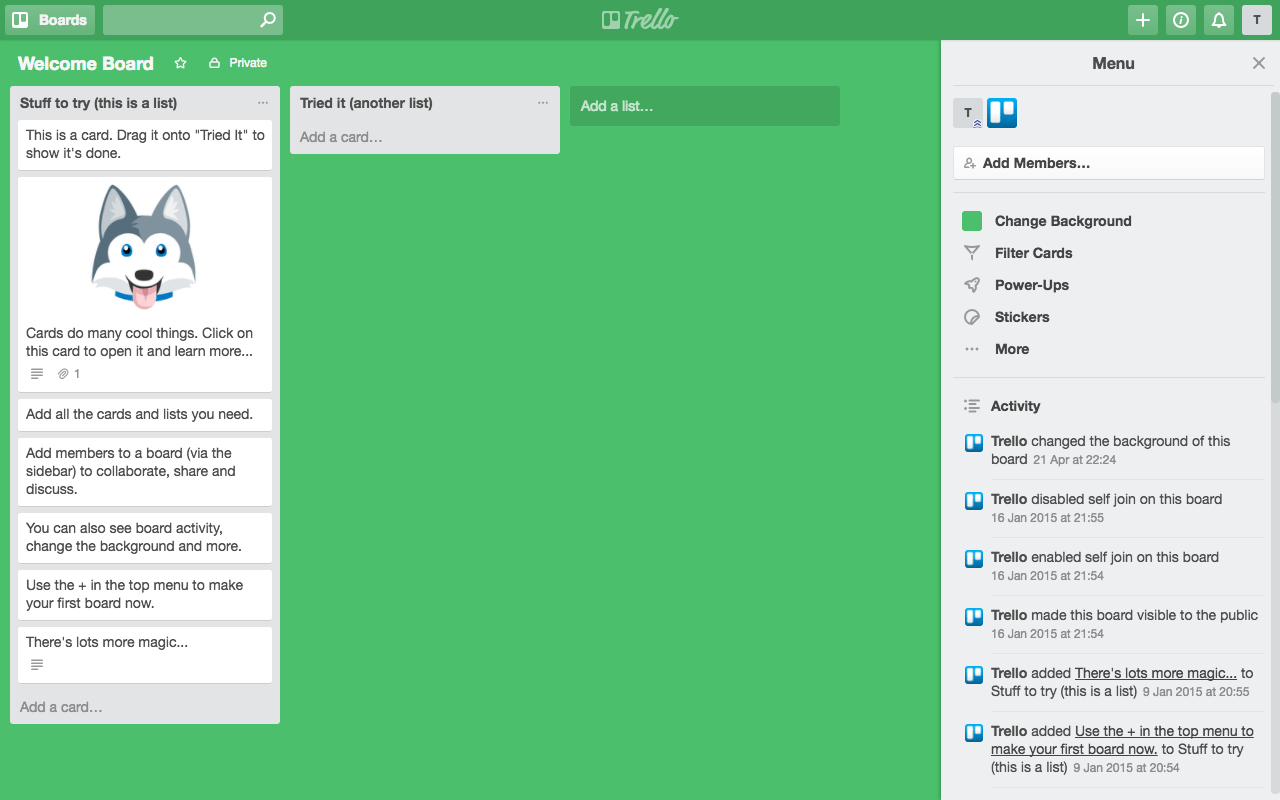Open Add all the cards and lists card
The height and width of the screenshot is (800, 1280).
coord(145,415)
